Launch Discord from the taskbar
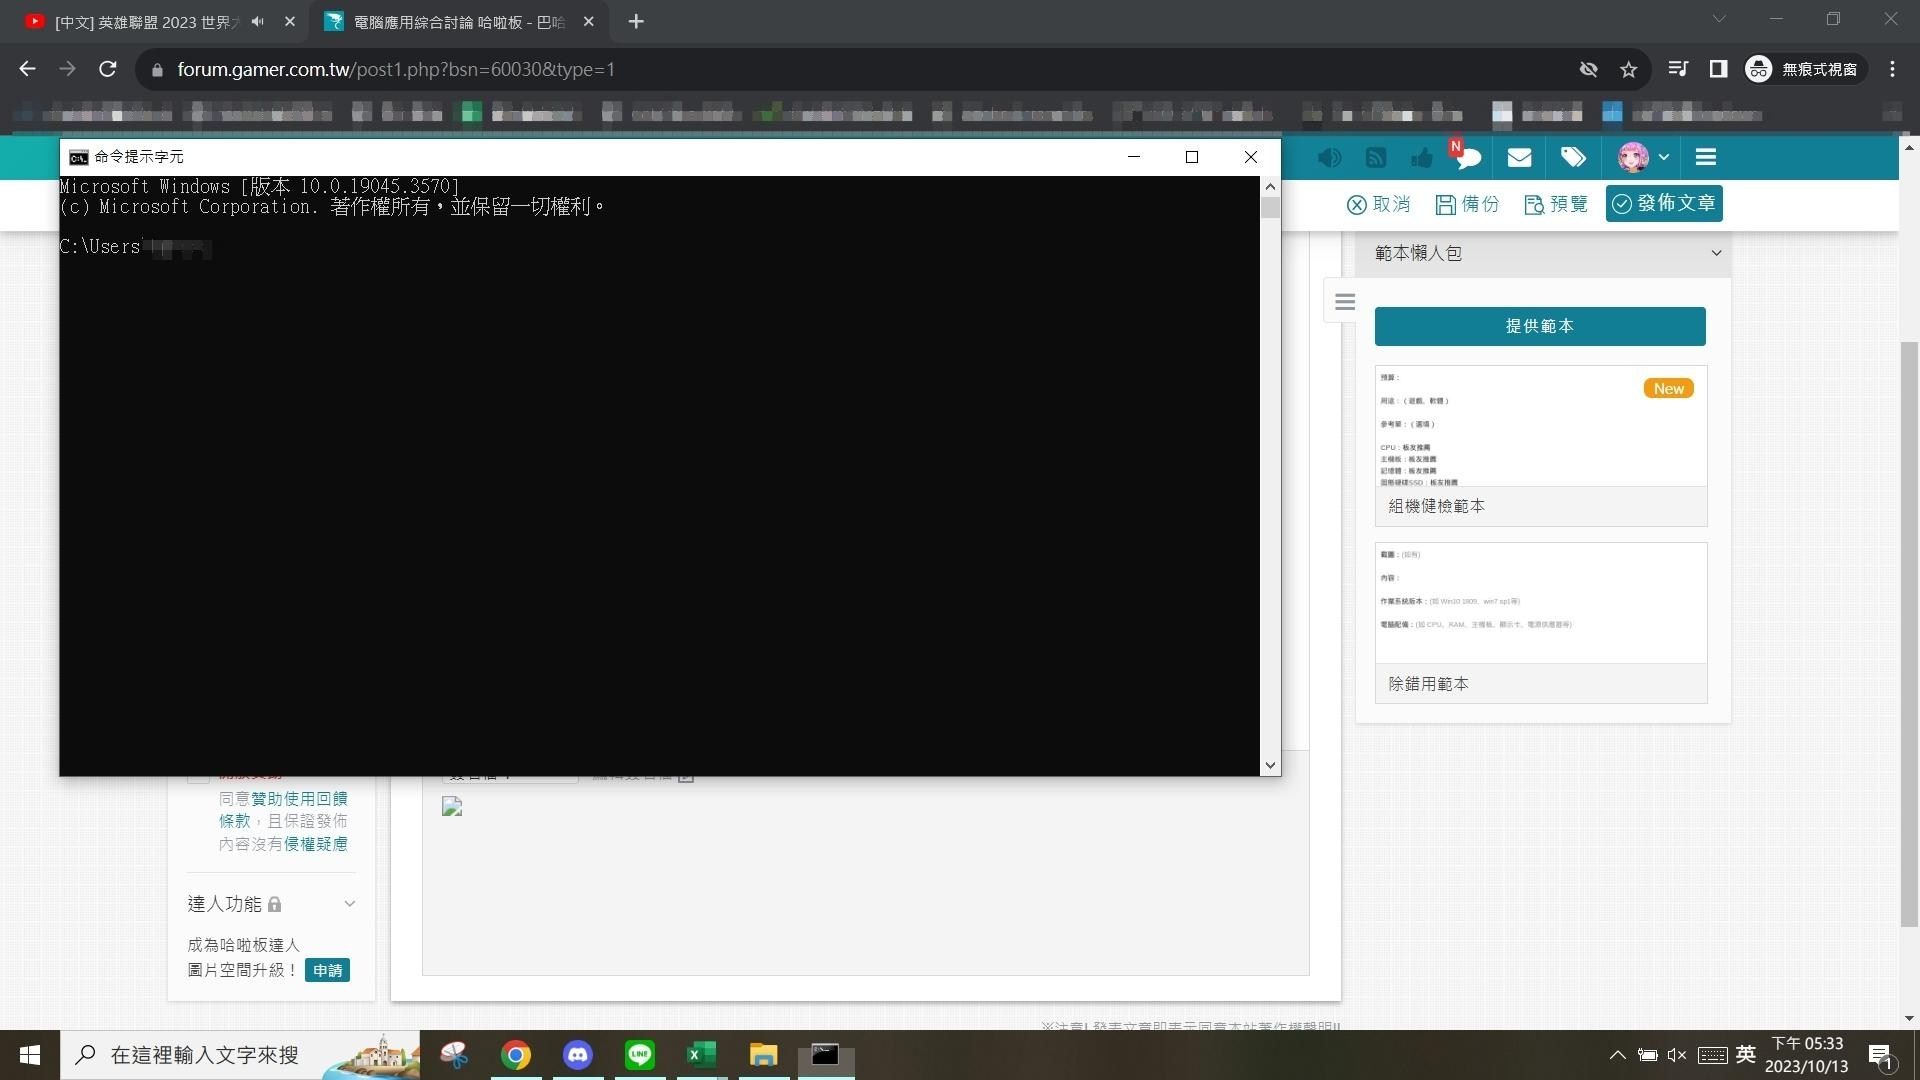Image resolution: width=1920 pixels, height=1080 pixels. (578, 1055)
